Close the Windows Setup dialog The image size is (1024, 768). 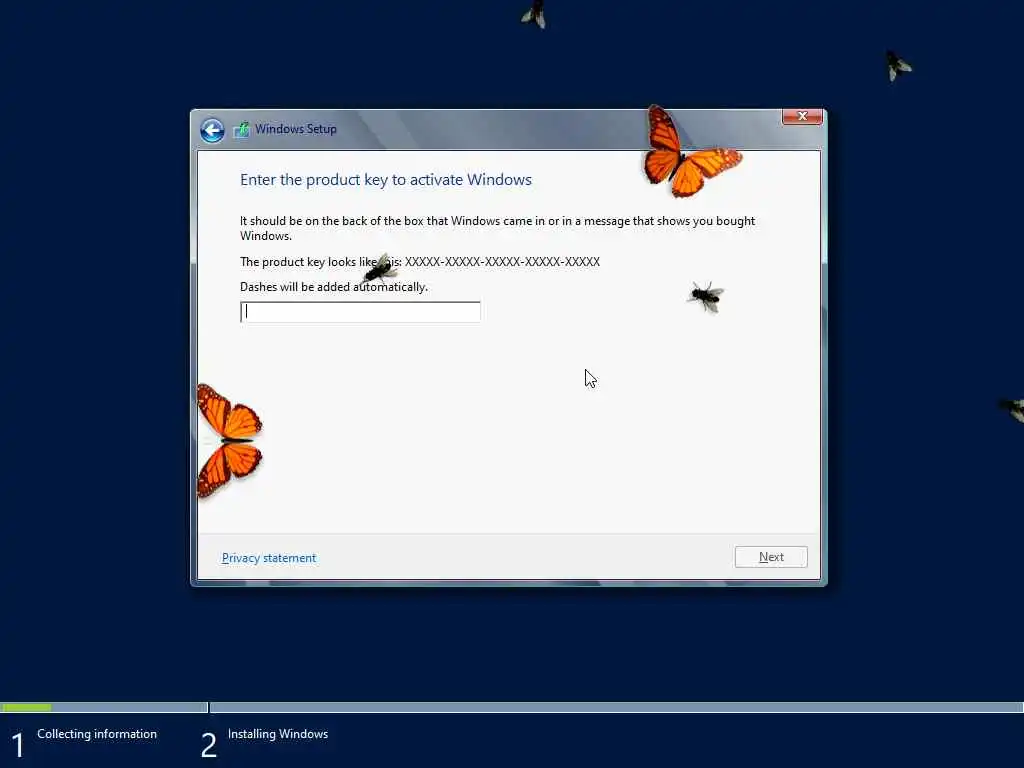802,116
